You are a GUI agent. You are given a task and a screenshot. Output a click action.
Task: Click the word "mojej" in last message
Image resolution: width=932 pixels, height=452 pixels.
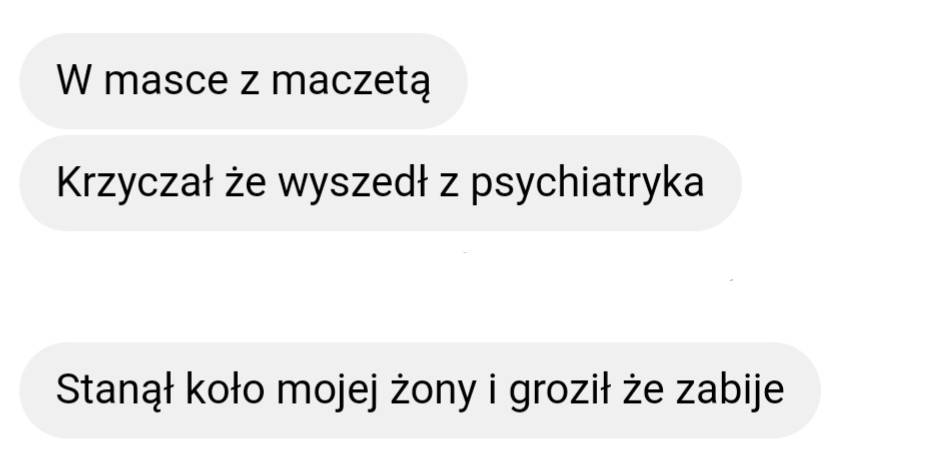pyautogui.click(x=328, y=391)
